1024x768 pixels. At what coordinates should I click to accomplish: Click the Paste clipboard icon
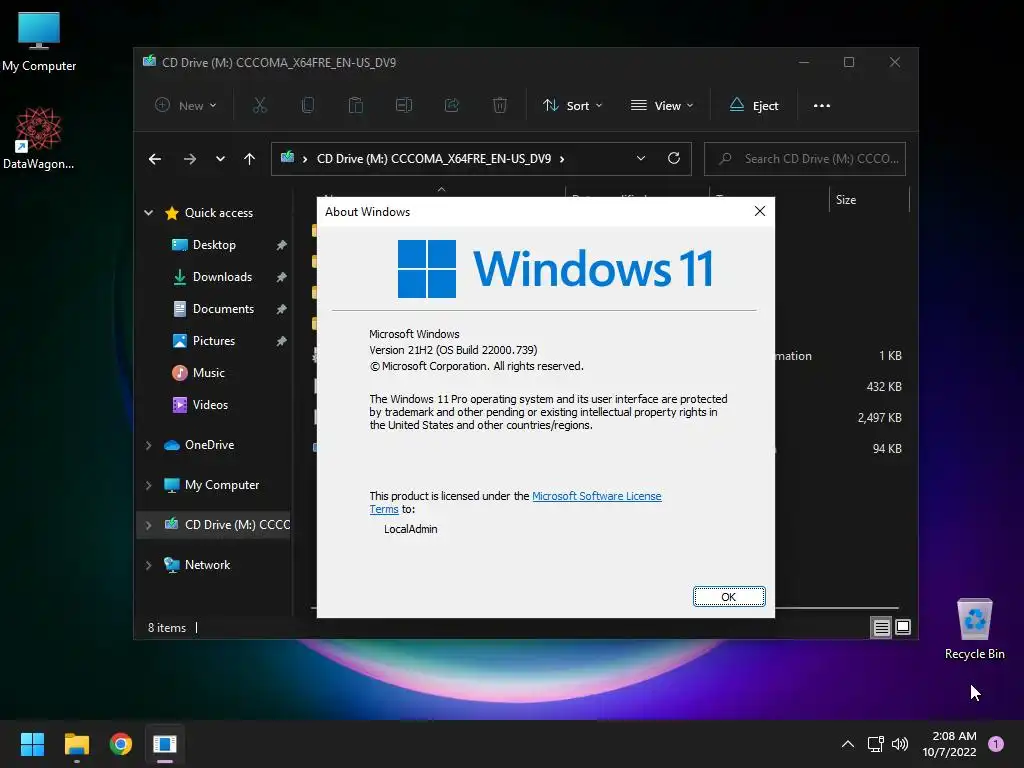355,105
